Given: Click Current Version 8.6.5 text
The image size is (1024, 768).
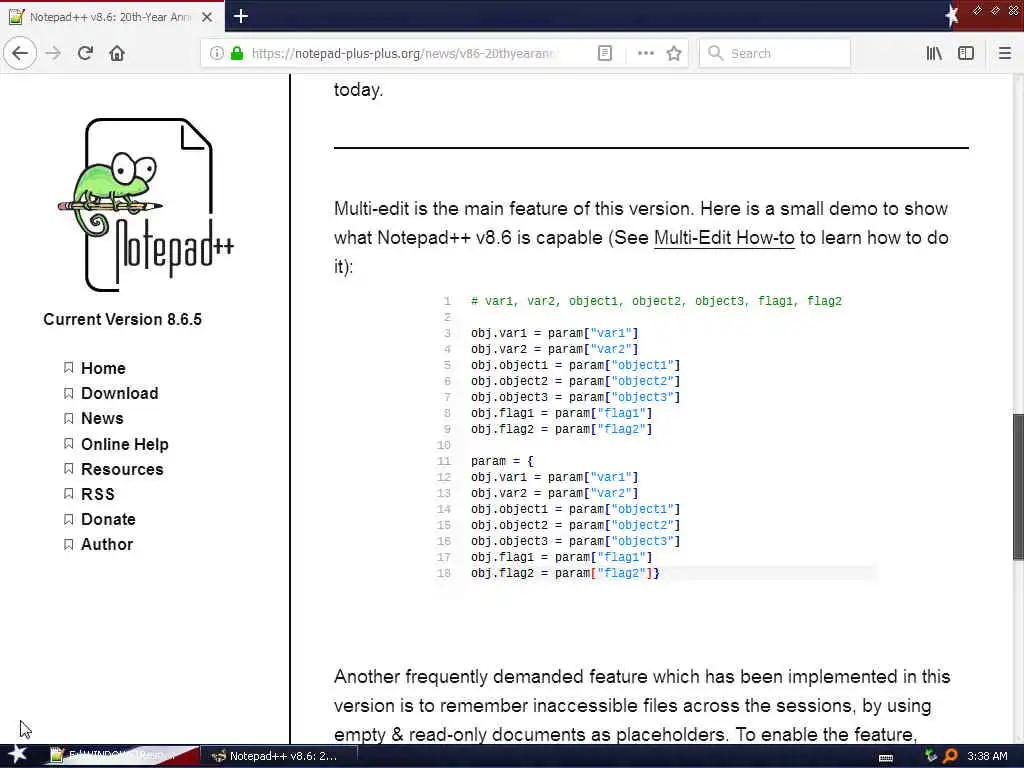Looking at the screenshot, I should tap(123, 319).
